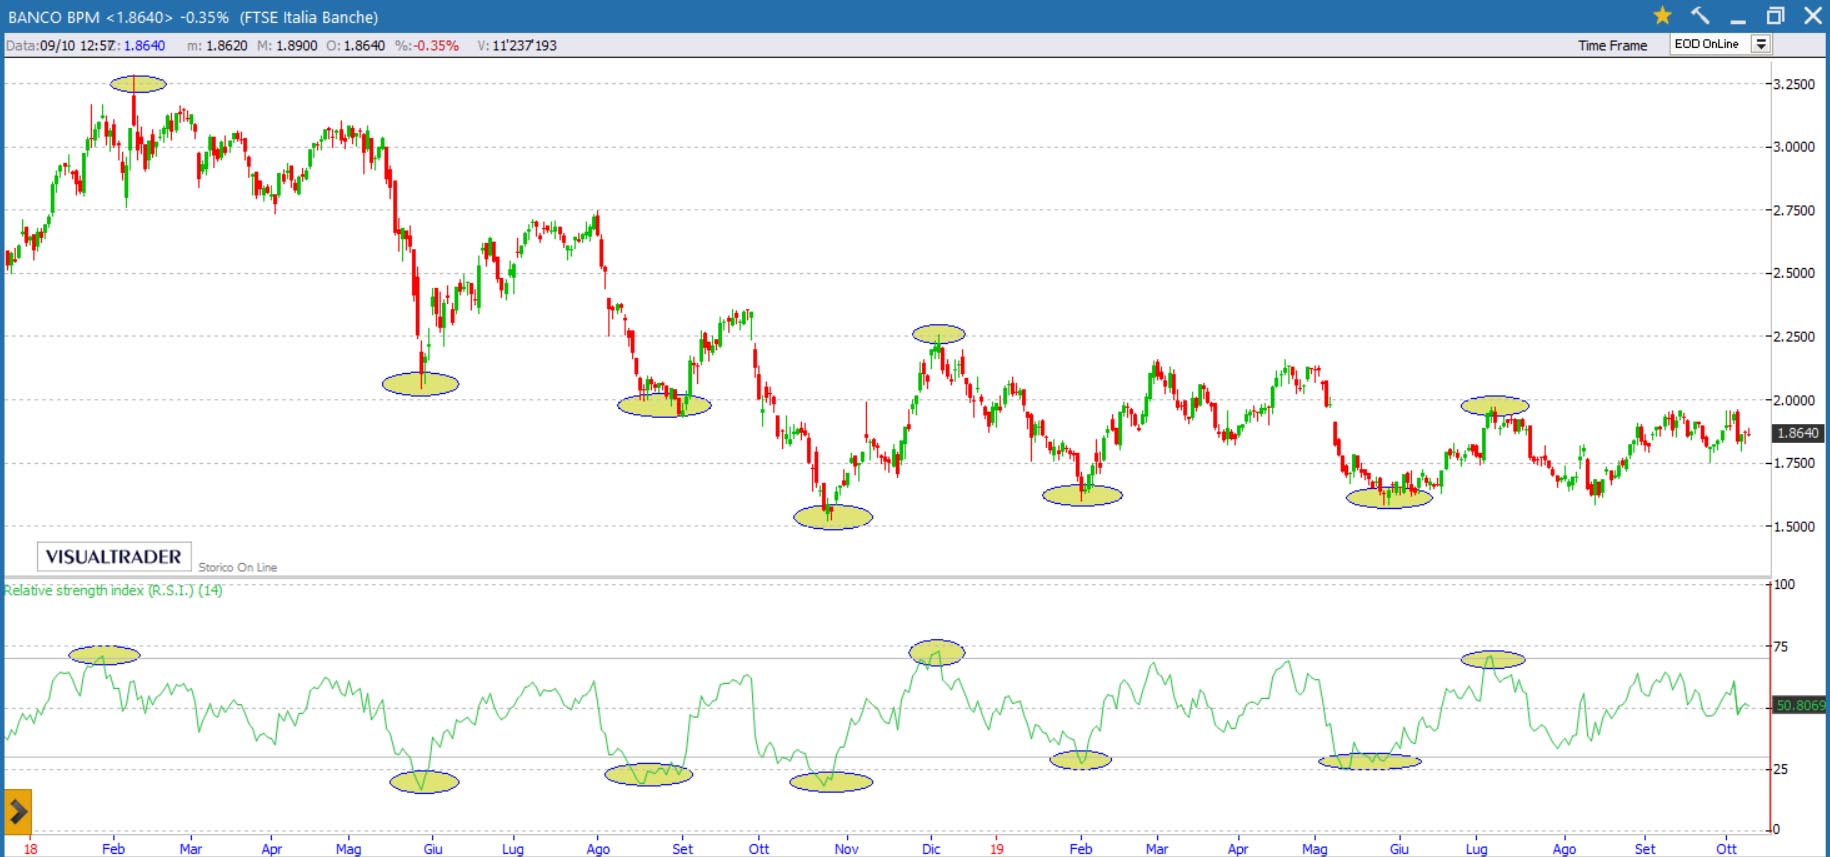Click the favorite star icon

(x=1662, y=15)
